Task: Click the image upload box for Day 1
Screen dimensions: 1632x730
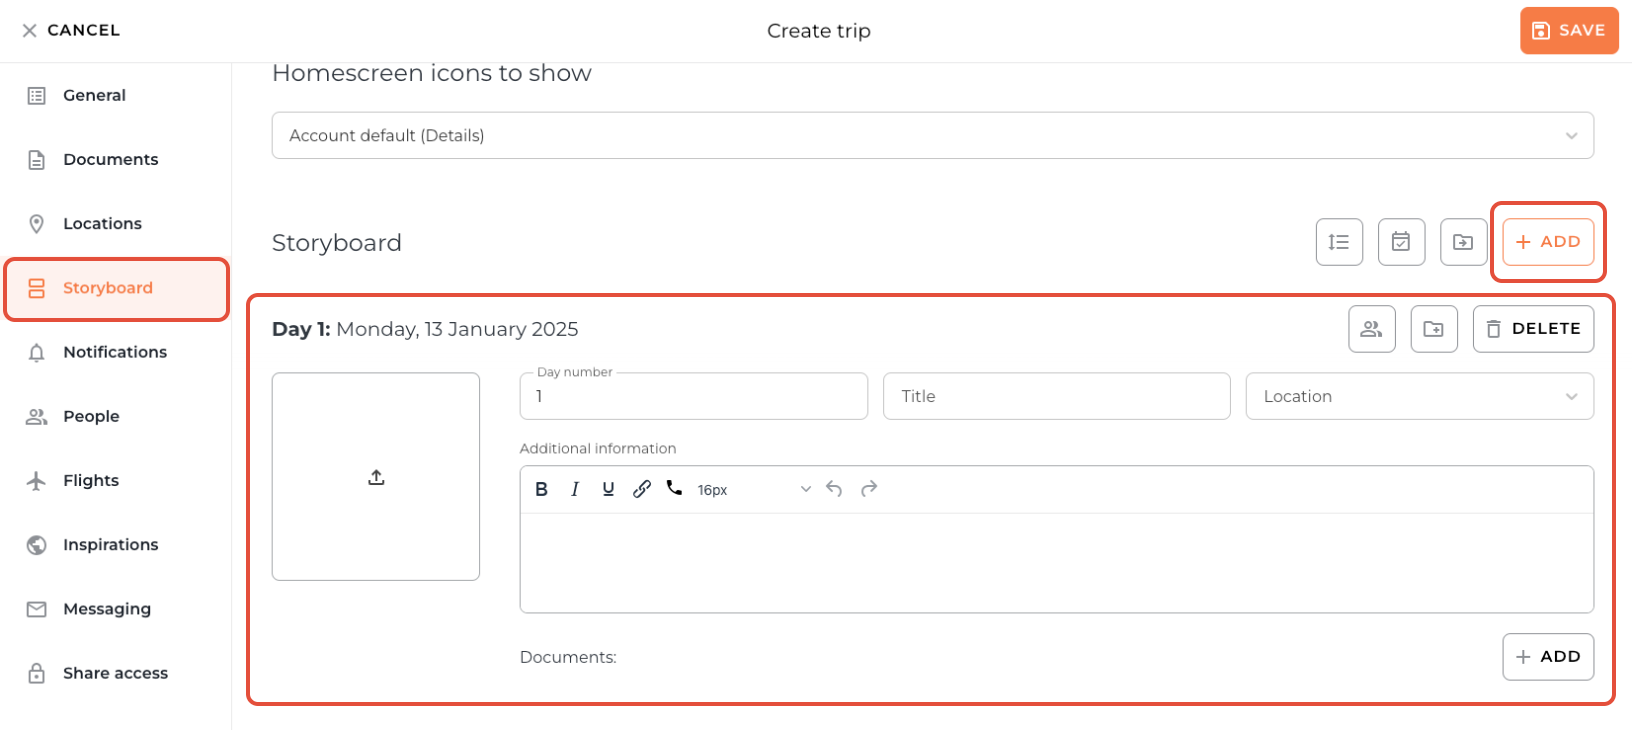Action: 376,477
